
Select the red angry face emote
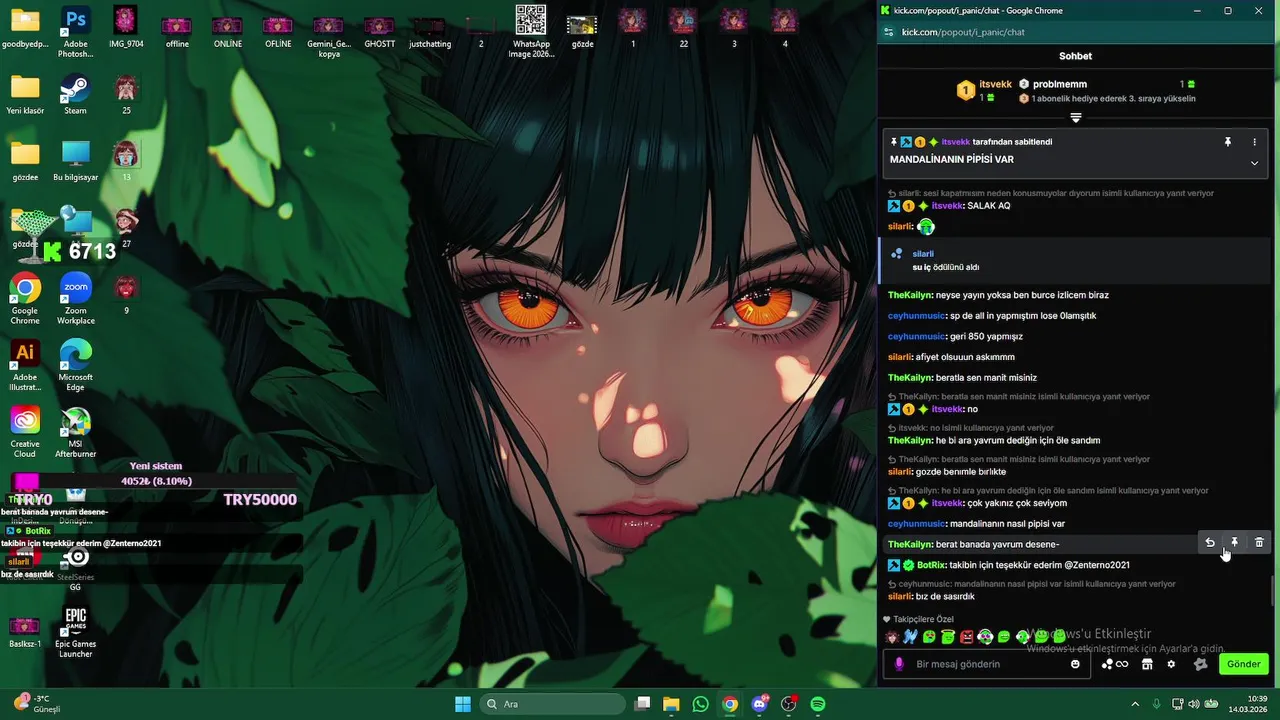click(967, 637)
